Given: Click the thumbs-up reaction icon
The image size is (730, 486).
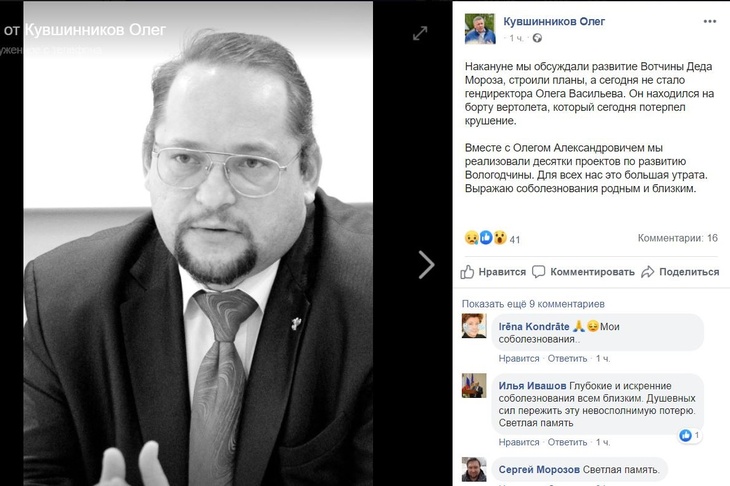Looking at the screenshot, I should pyautogui.click(x=486, y=237).
